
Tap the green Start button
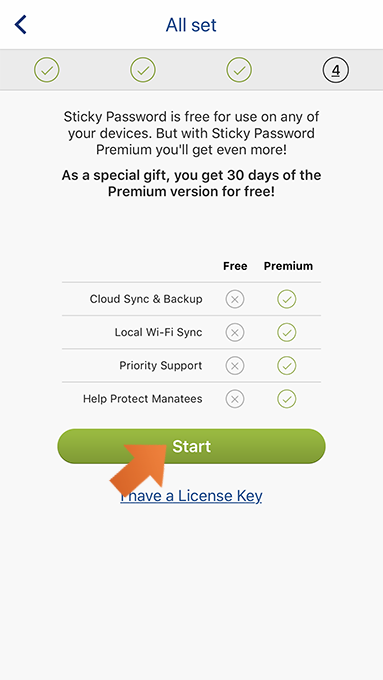coord(191,446)
